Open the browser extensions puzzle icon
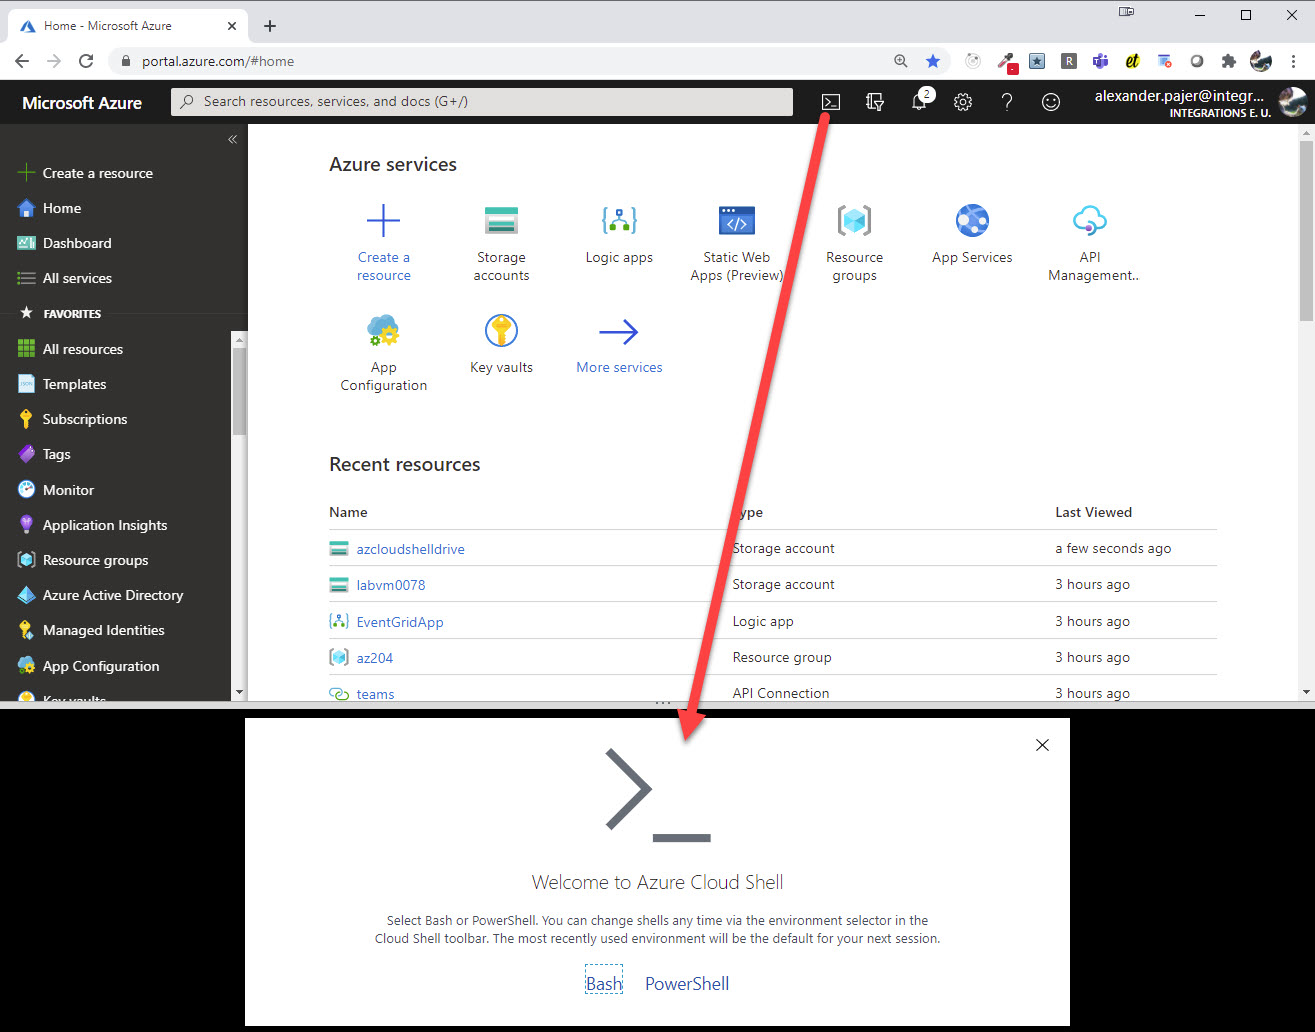The height and width of the screenshot is (1032, 1315). coord(1229,61)
